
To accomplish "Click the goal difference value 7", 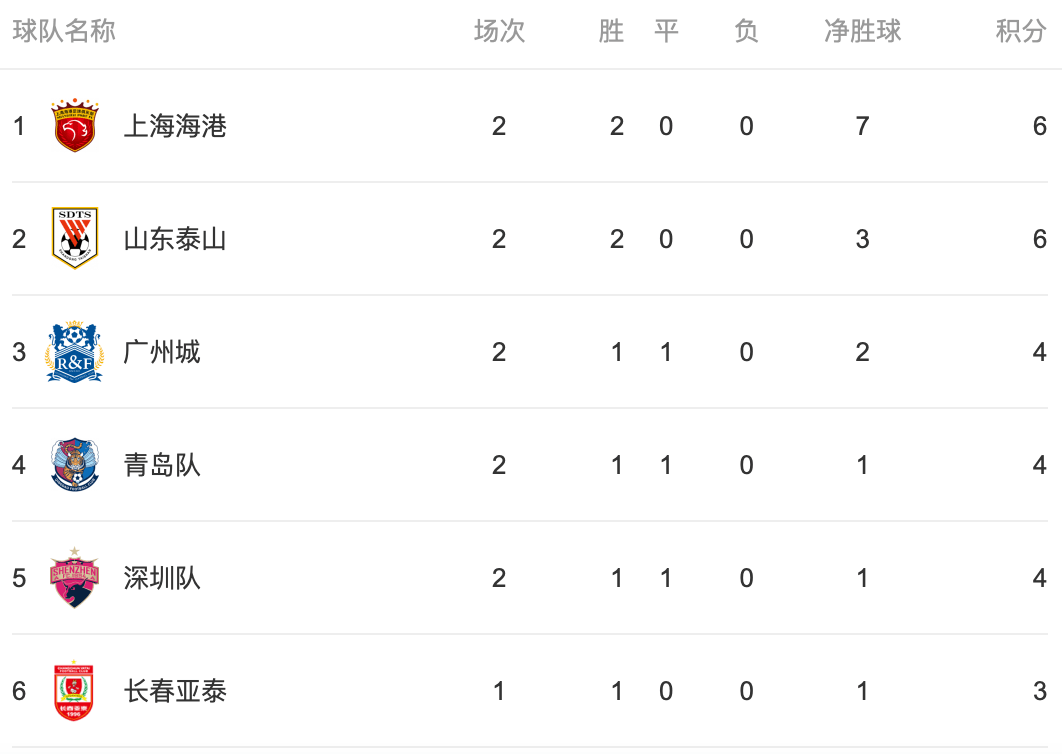I will pyautogui.click(x=862, y=126).
